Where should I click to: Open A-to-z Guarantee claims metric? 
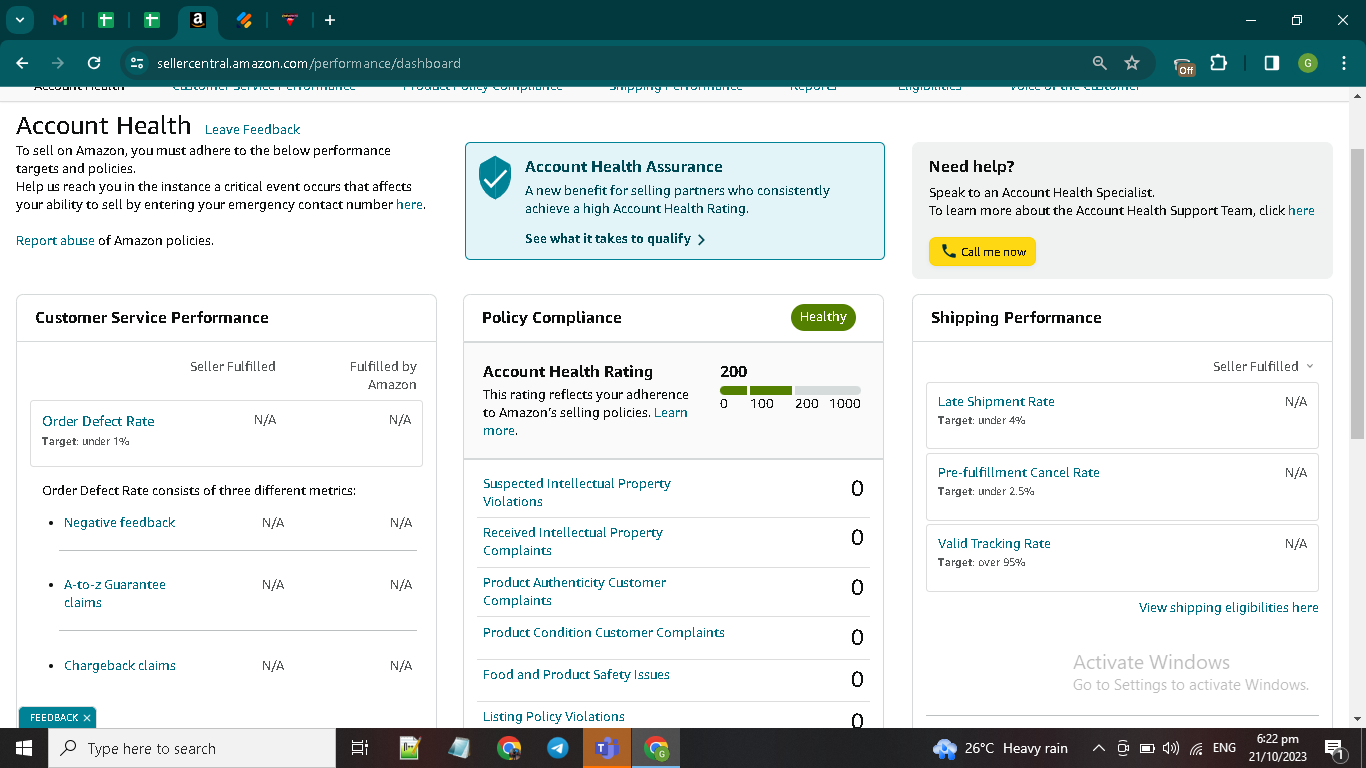coord(115,593)
